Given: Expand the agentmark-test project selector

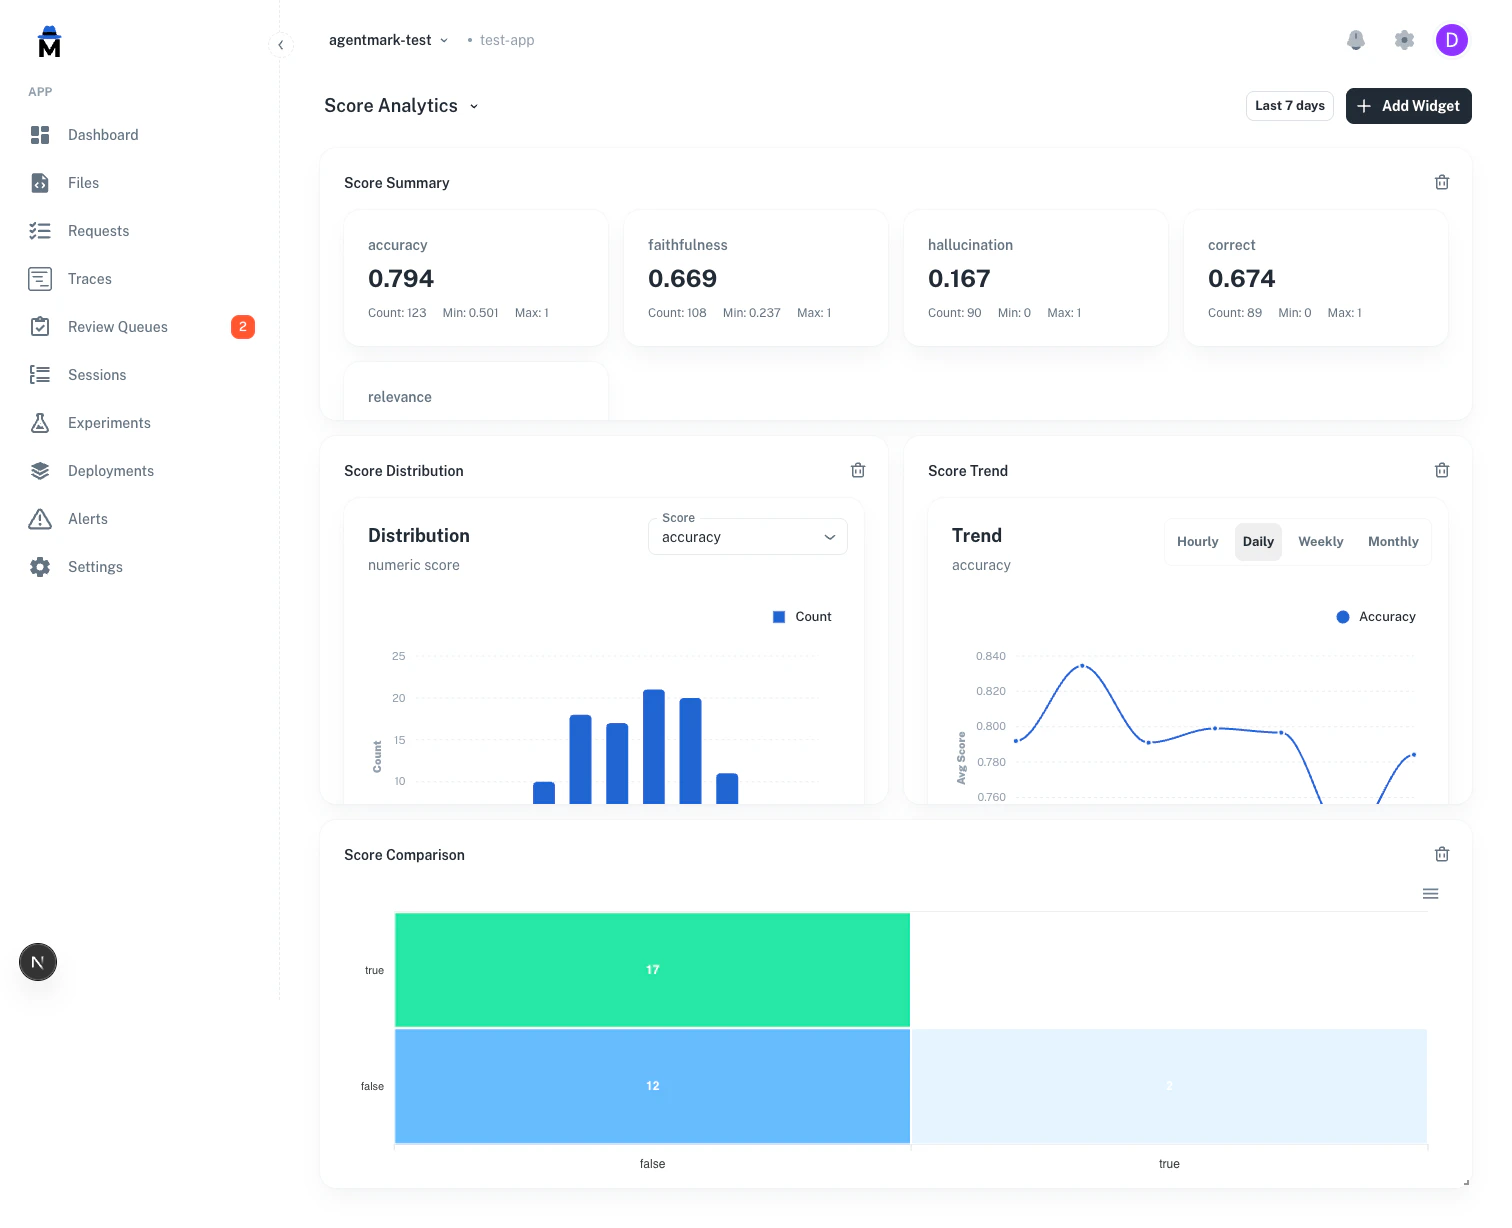Looking at the screenshot, I should tap(388, 40).
